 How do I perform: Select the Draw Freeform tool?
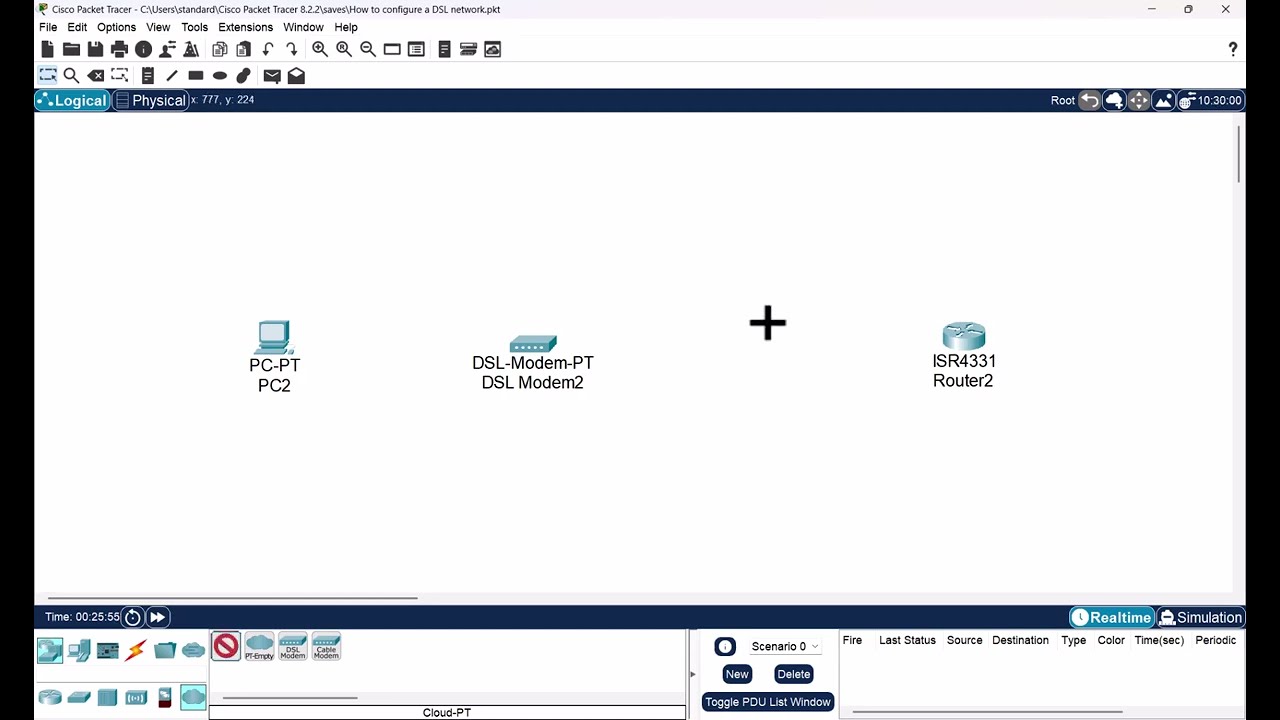(243, 75)
